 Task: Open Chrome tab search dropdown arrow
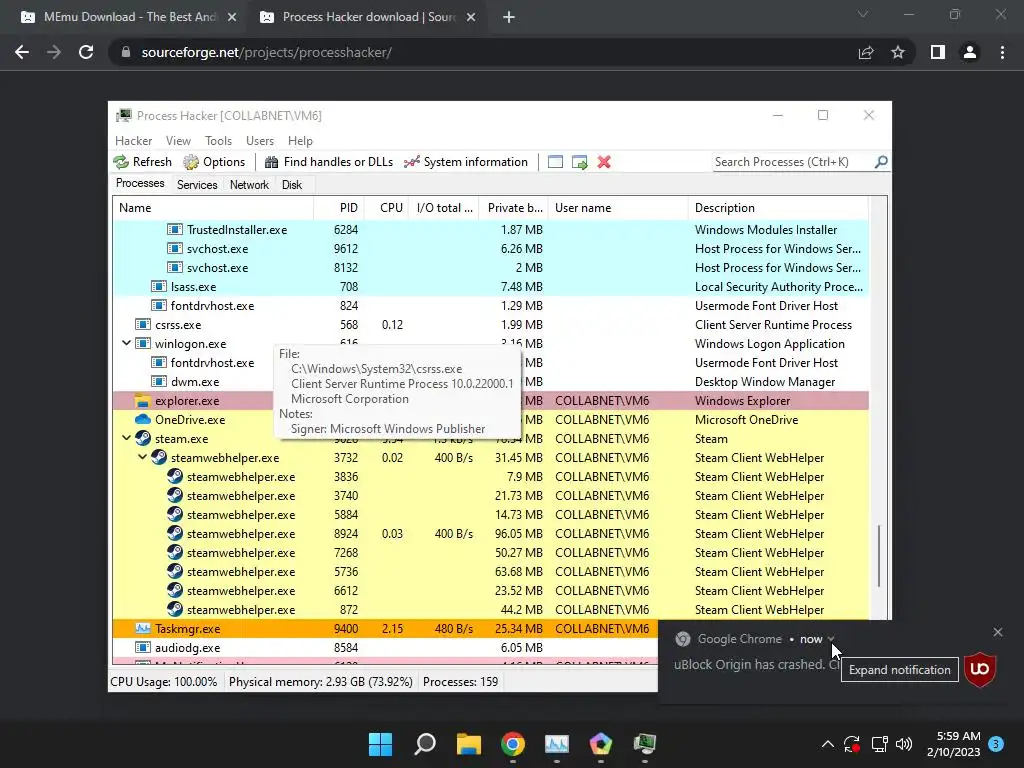[863, 14]
